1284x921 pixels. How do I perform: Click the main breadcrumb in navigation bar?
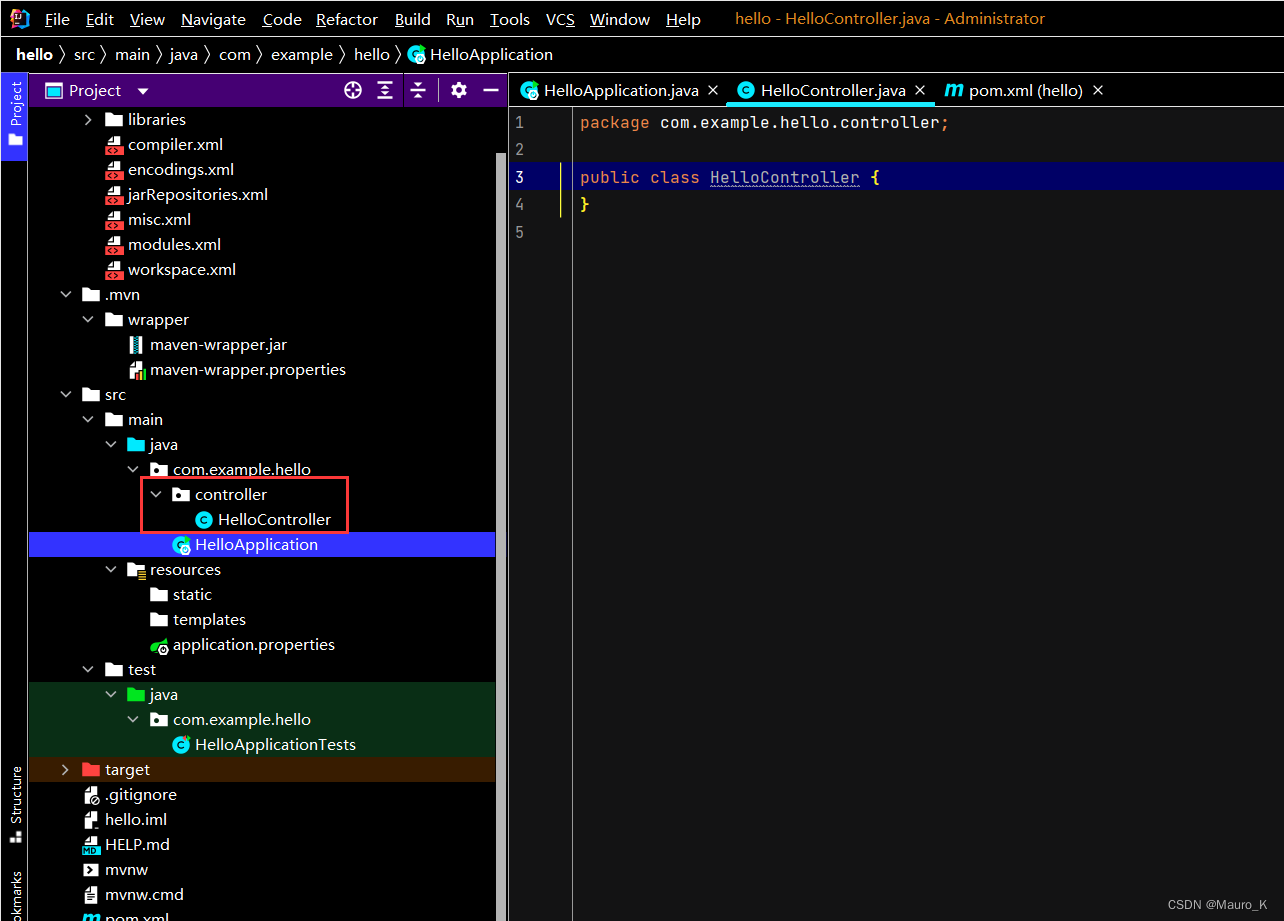[x=132, y=55]
